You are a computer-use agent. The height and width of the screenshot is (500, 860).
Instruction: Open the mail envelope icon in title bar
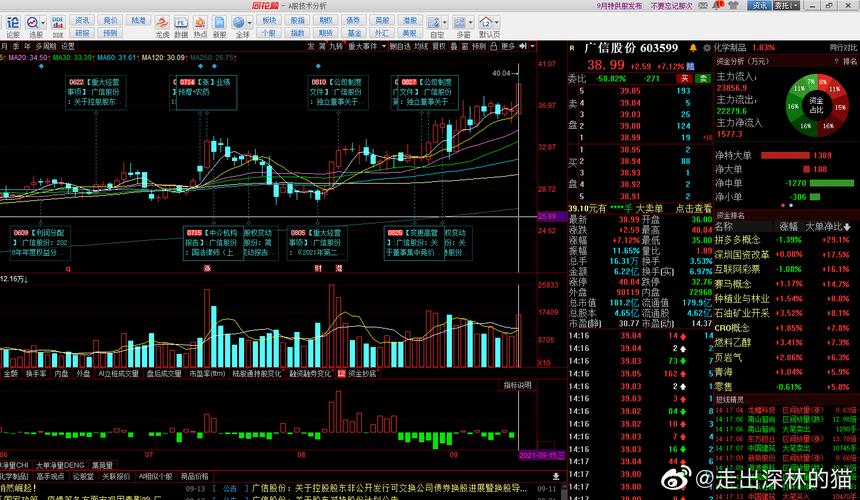pyautogui.click(x=704, y=5)
